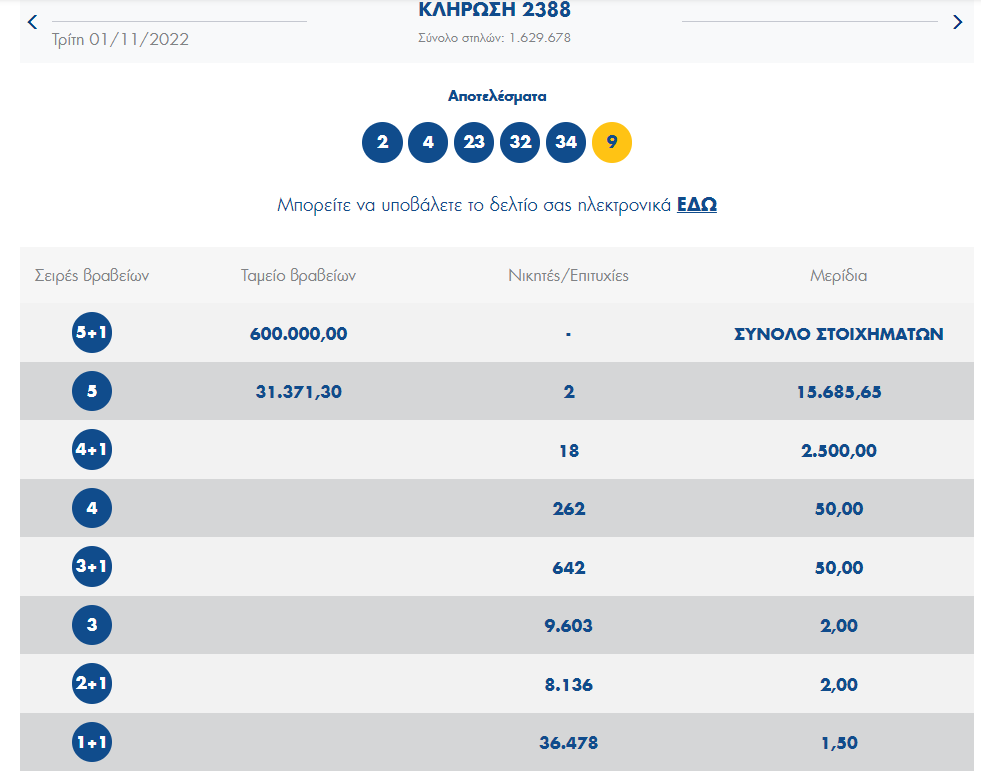Screen dimensions: 981x784
Task: Select winning number ball 2
Action: coord(382,143)
